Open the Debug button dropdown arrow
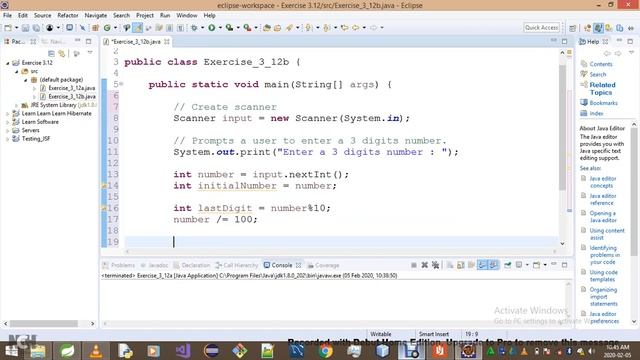This screenshot has width=640, height=360. pyautogui.click(x=202, y=27)
